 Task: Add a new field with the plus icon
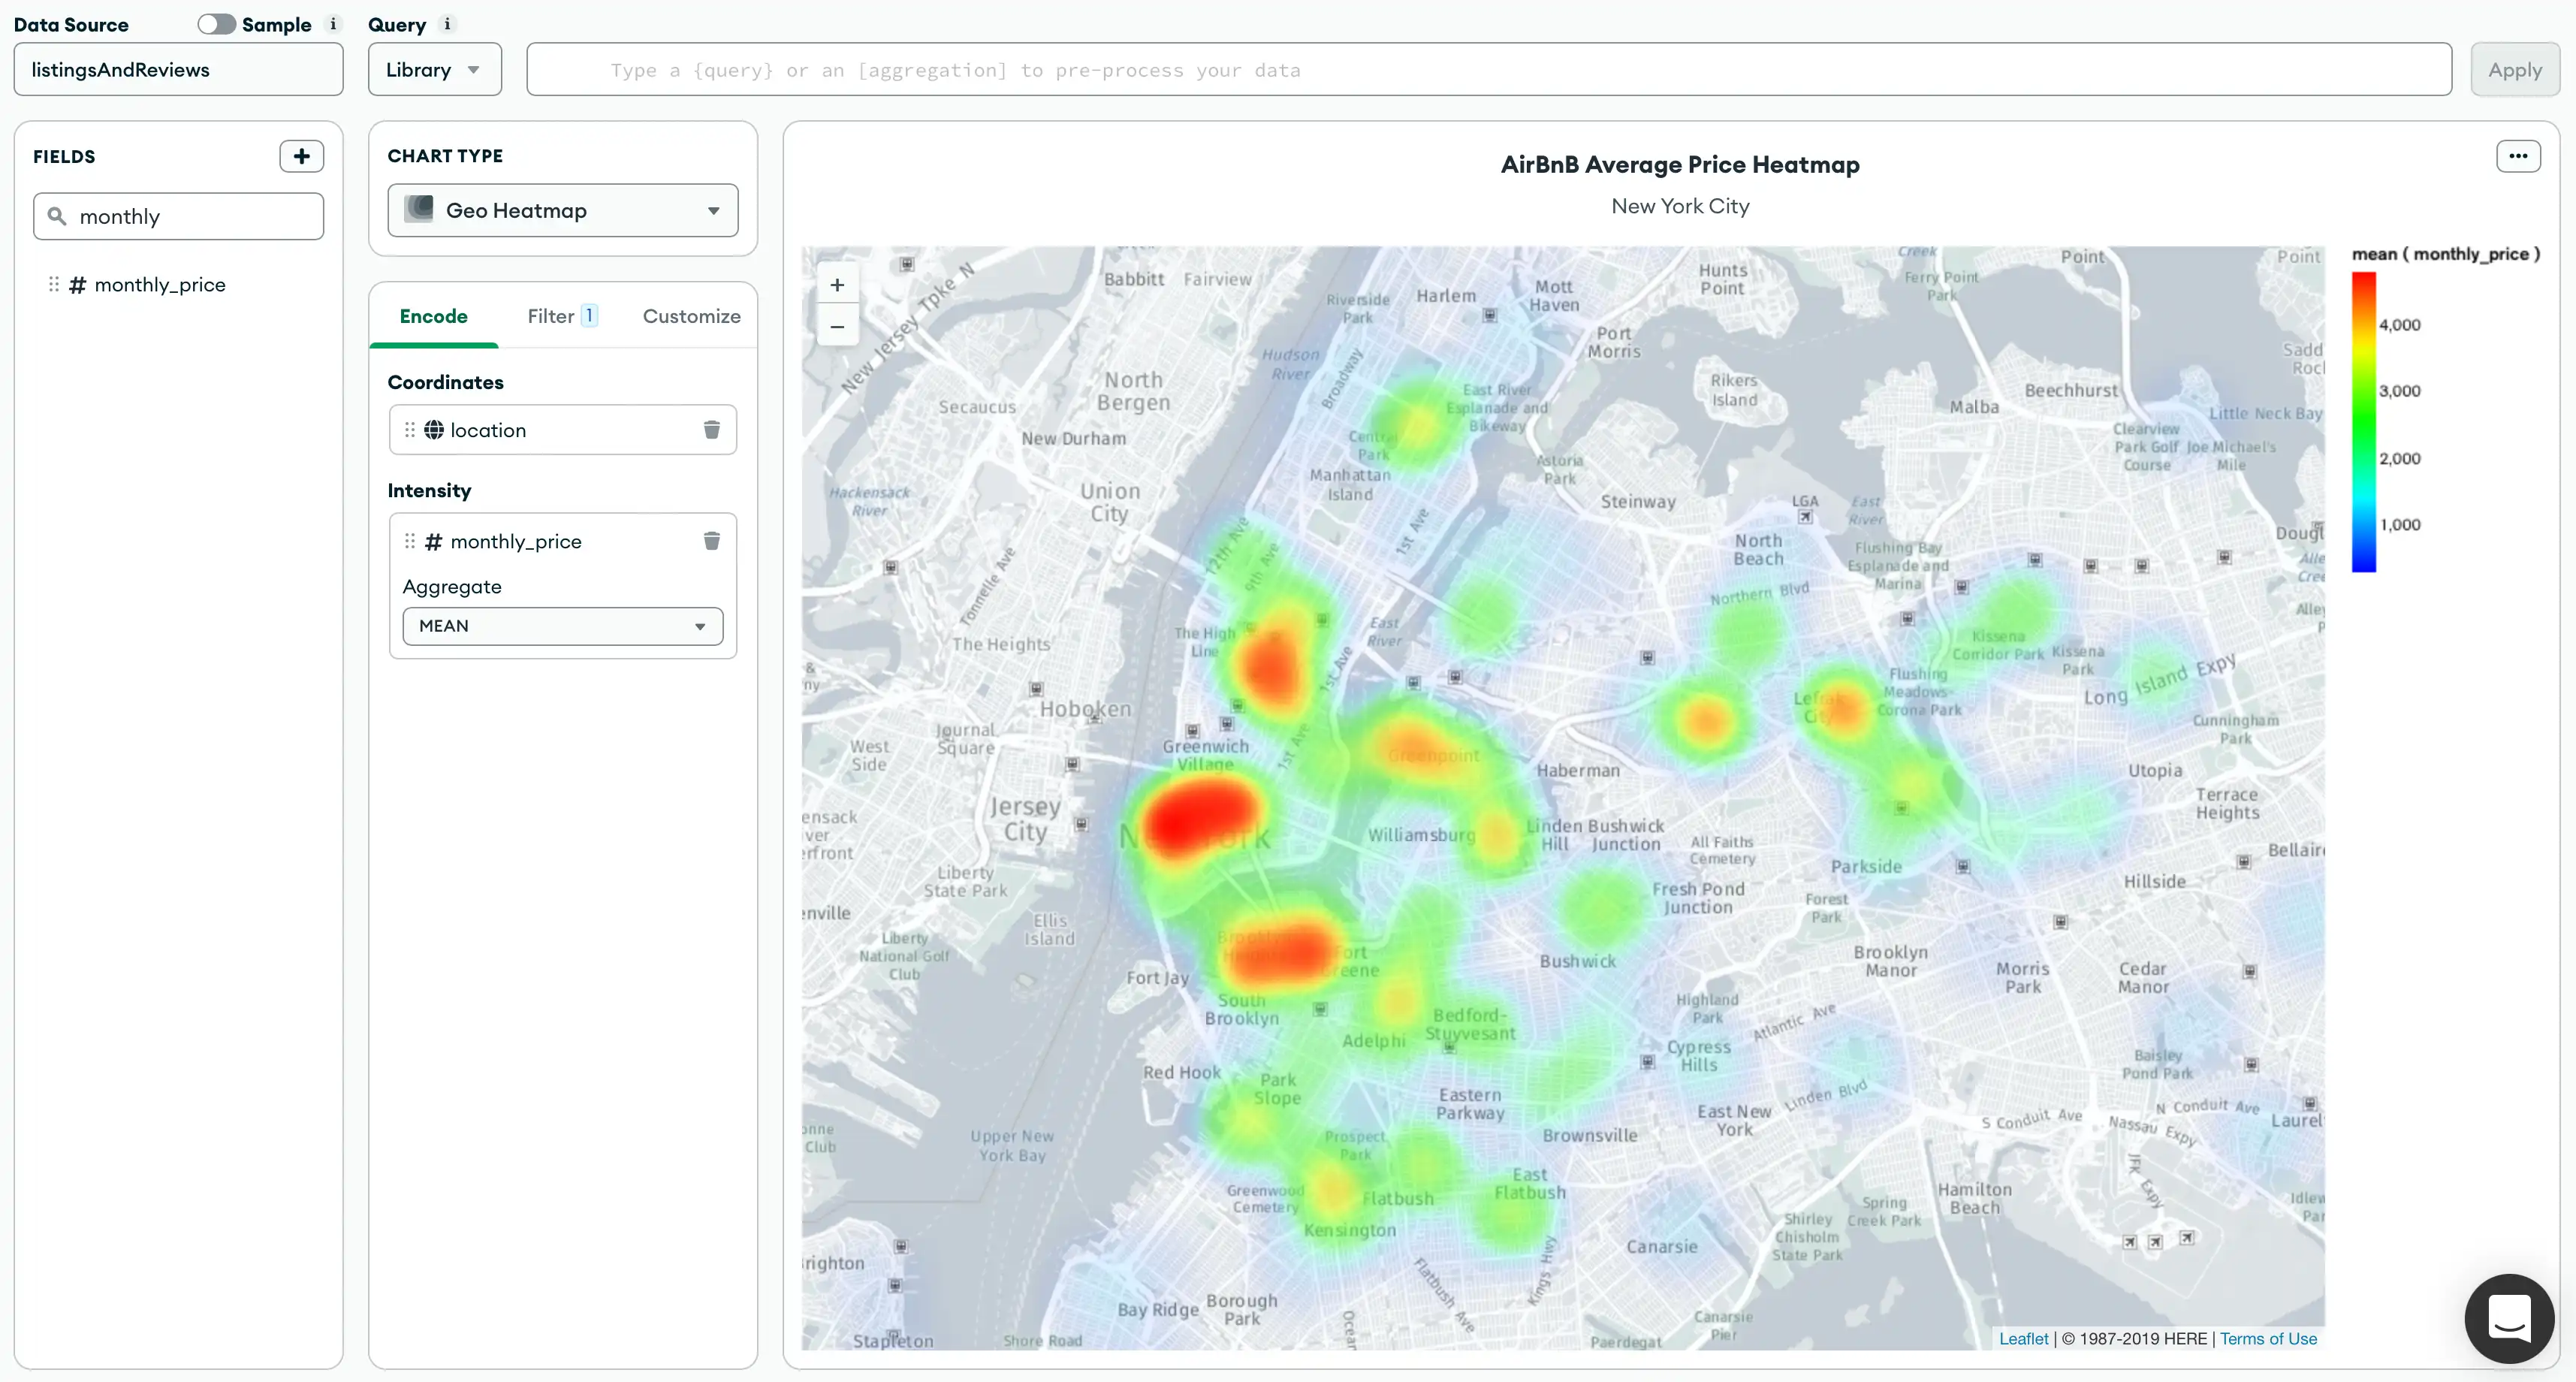coord(301,156)
